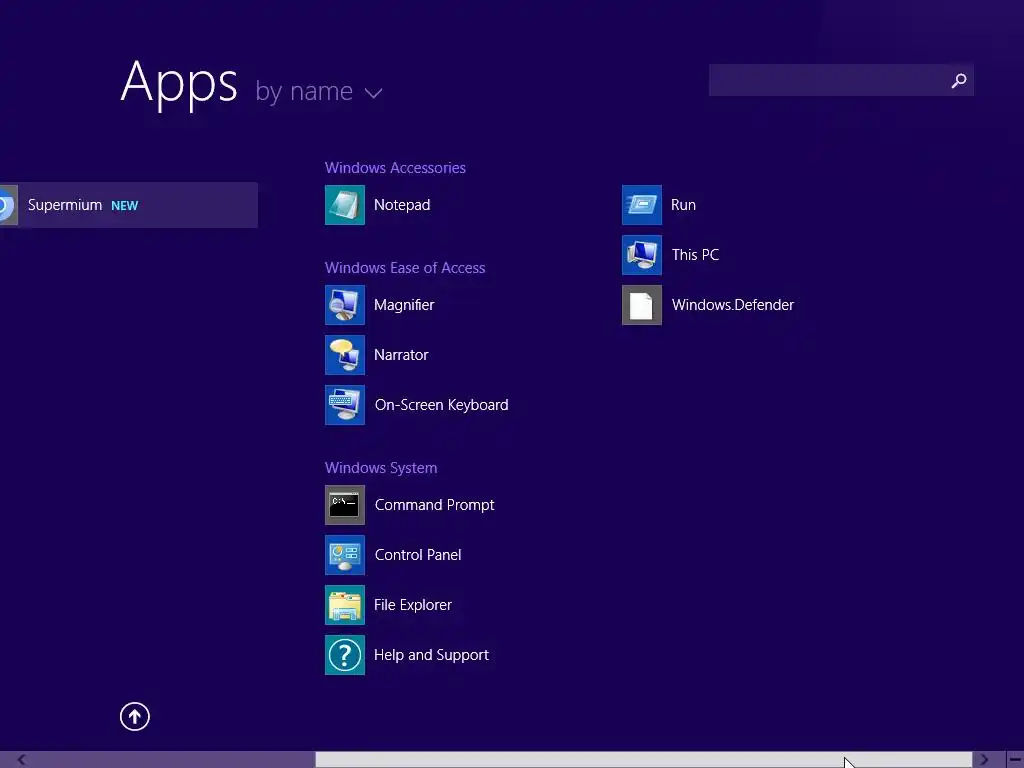Click the NEW badge beside Supermium

pos(125,206)
